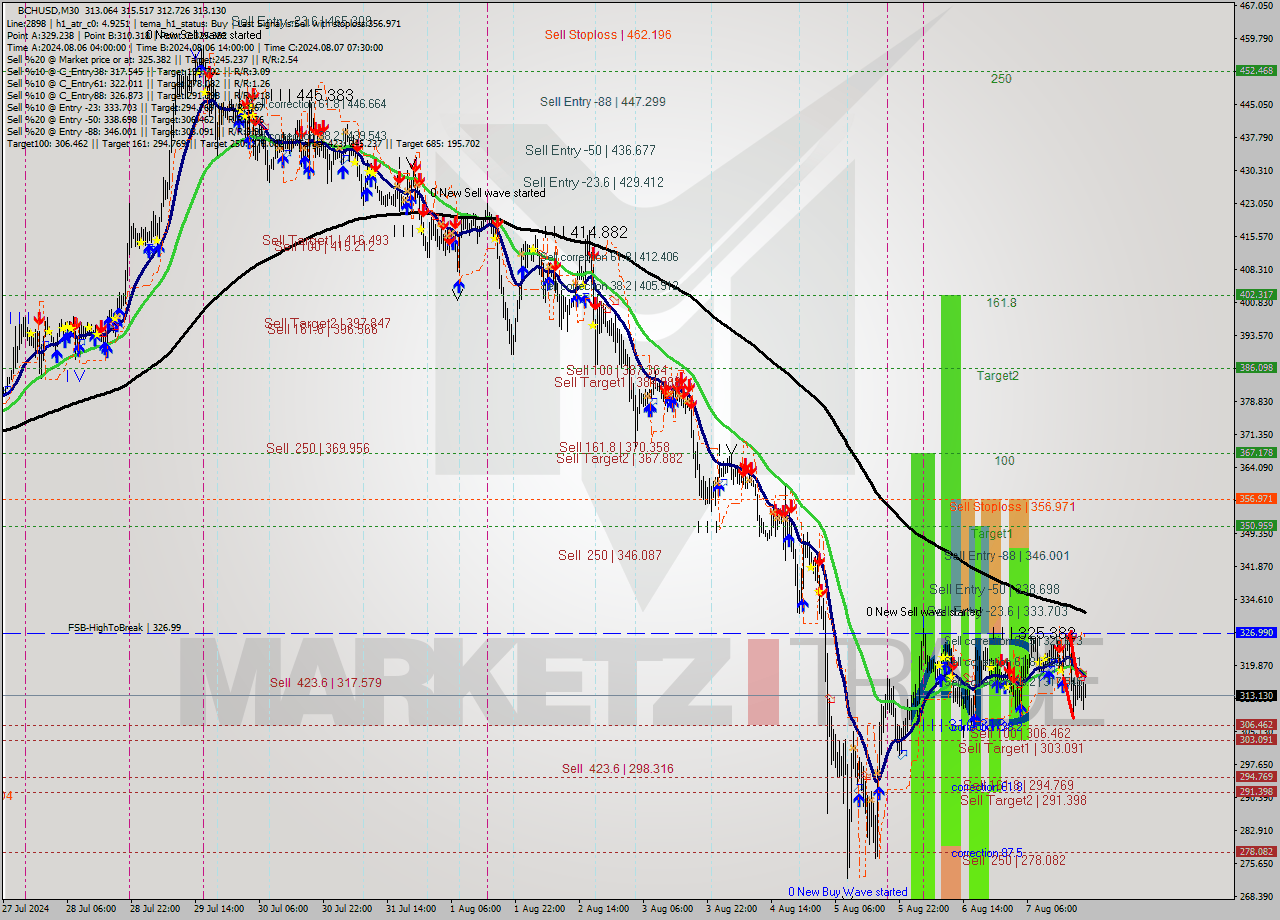The image size is (1280, 920).
Task: Select the 367.178 green price tag
Action: point(1256,453)
